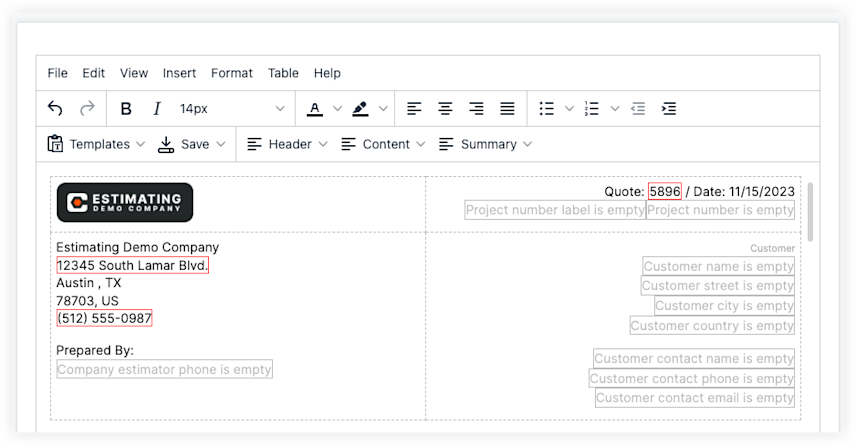The width and height of the screenshot is (856, 446).
Task: Apply the highlight background color
Action: [x=360, y=109]
